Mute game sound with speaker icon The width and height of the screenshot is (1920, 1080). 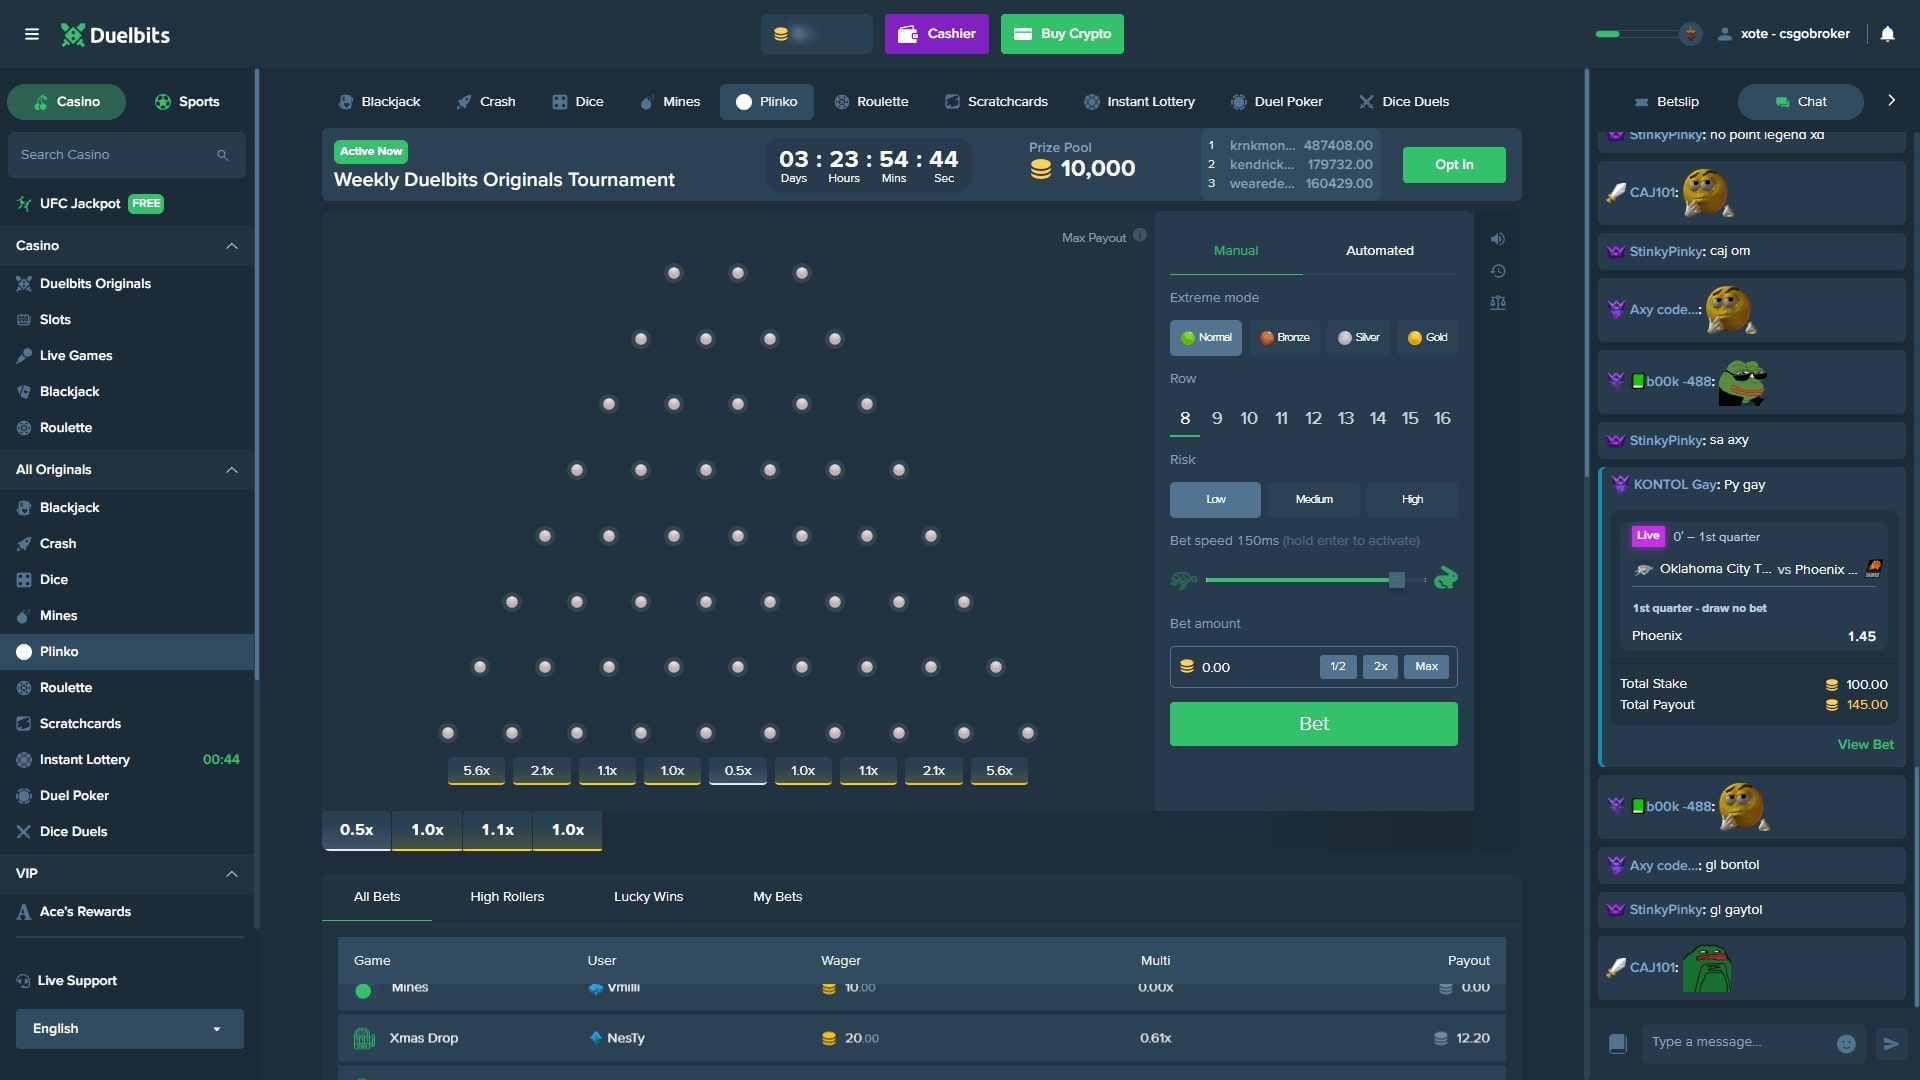1497,238
